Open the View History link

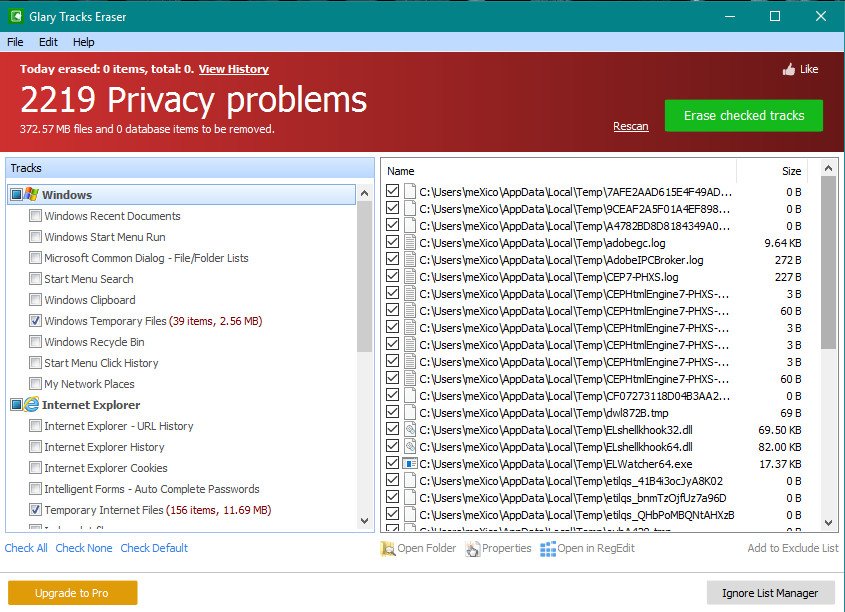coord(234,69)
